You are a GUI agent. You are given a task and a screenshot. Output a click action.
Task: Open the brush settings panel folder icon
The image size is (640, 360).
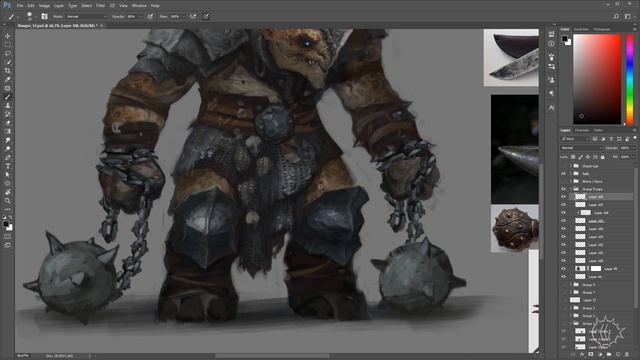click(44, 16)
